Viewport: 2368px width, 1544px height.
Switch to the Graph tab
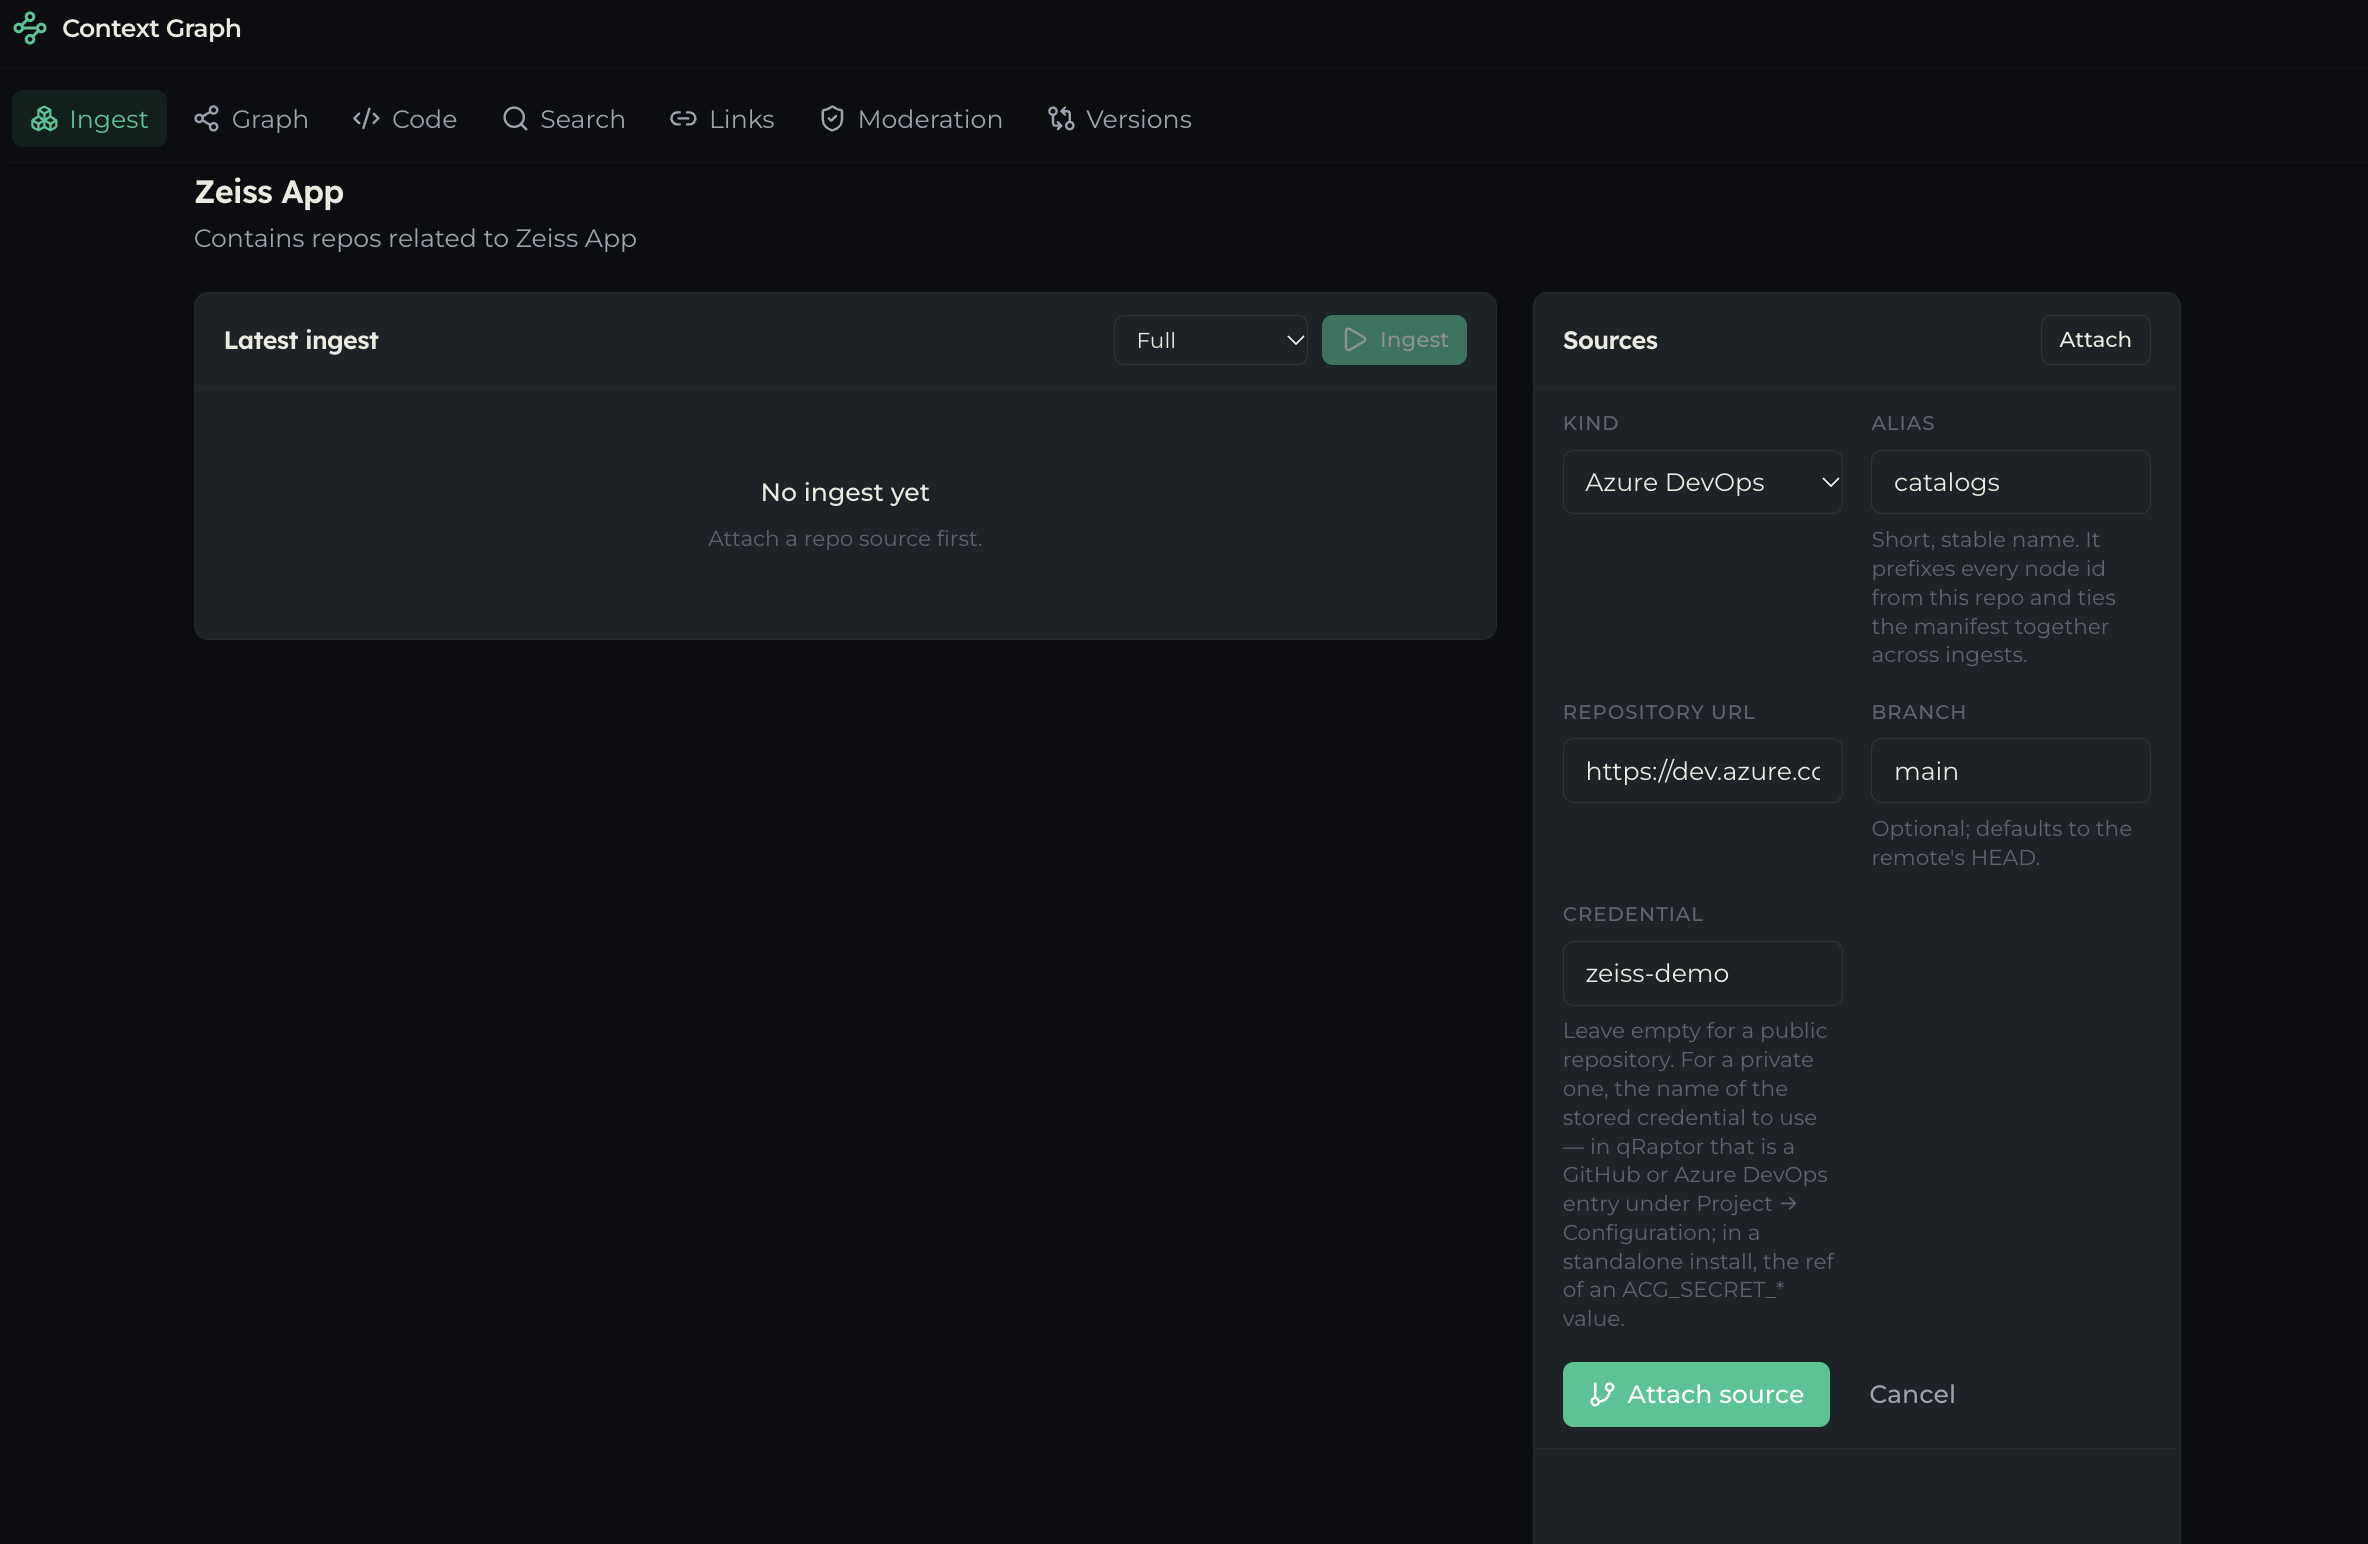(x=251, y=119)
